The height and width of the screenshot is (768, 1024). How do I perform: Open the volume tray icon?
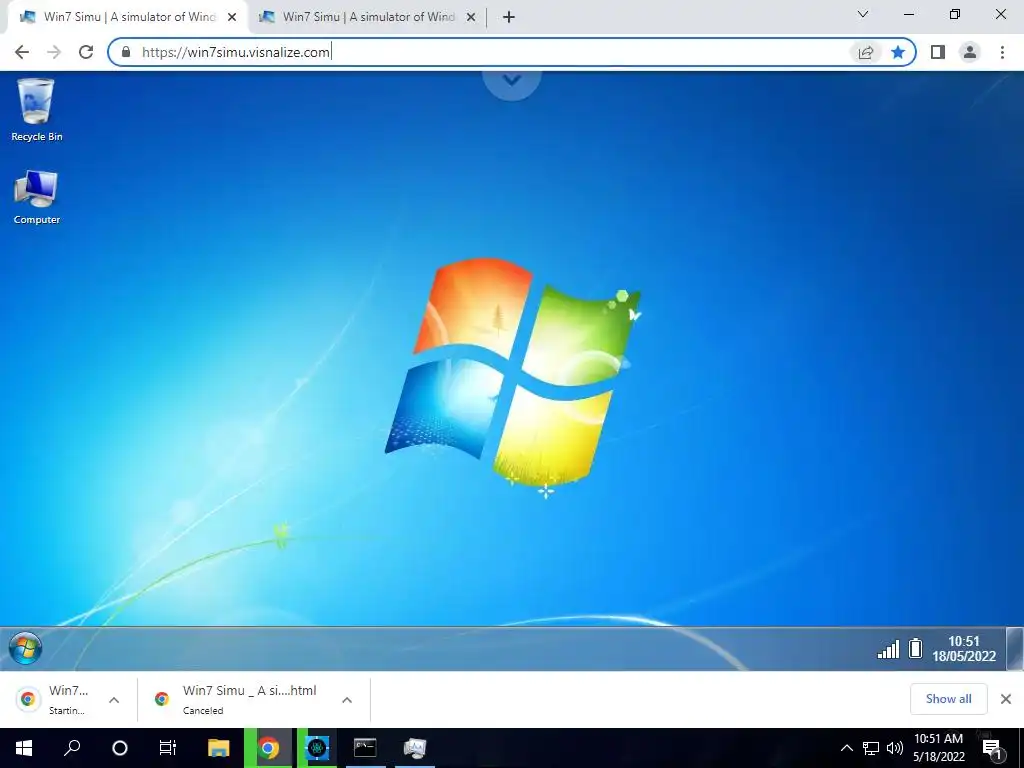click(895, 748)
